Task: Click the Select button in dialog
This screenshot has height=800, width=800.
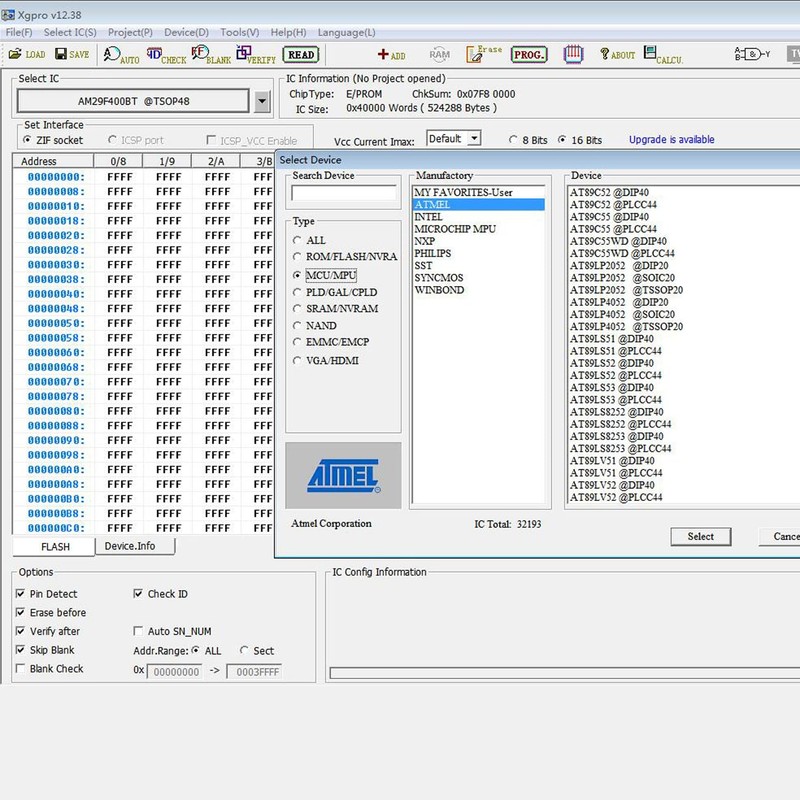Action: pyautogui.click(x=701, y=537)
